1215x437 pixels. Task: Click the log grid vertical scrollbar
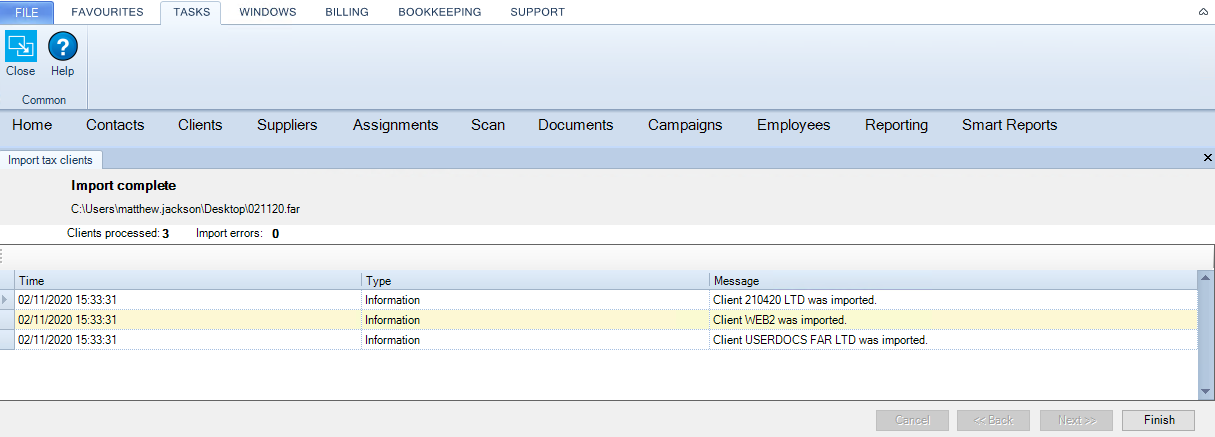pyautogui.click(x=1205, y=335)
